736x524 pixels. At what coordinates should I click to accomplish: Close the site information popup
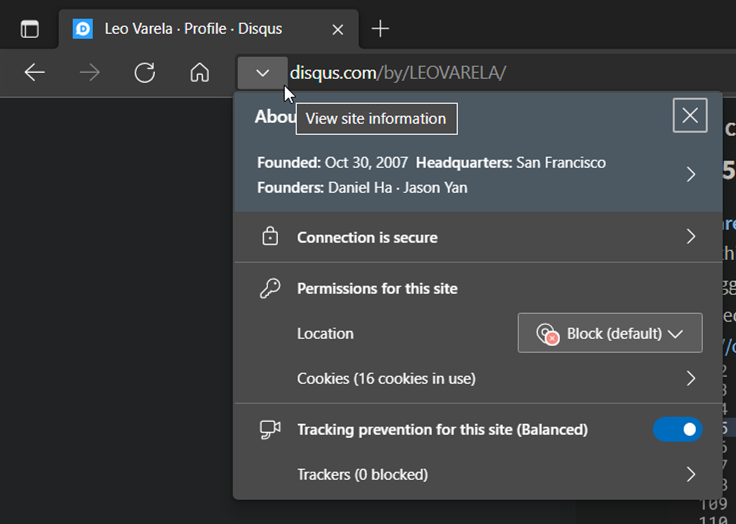[x=690, y=116]
